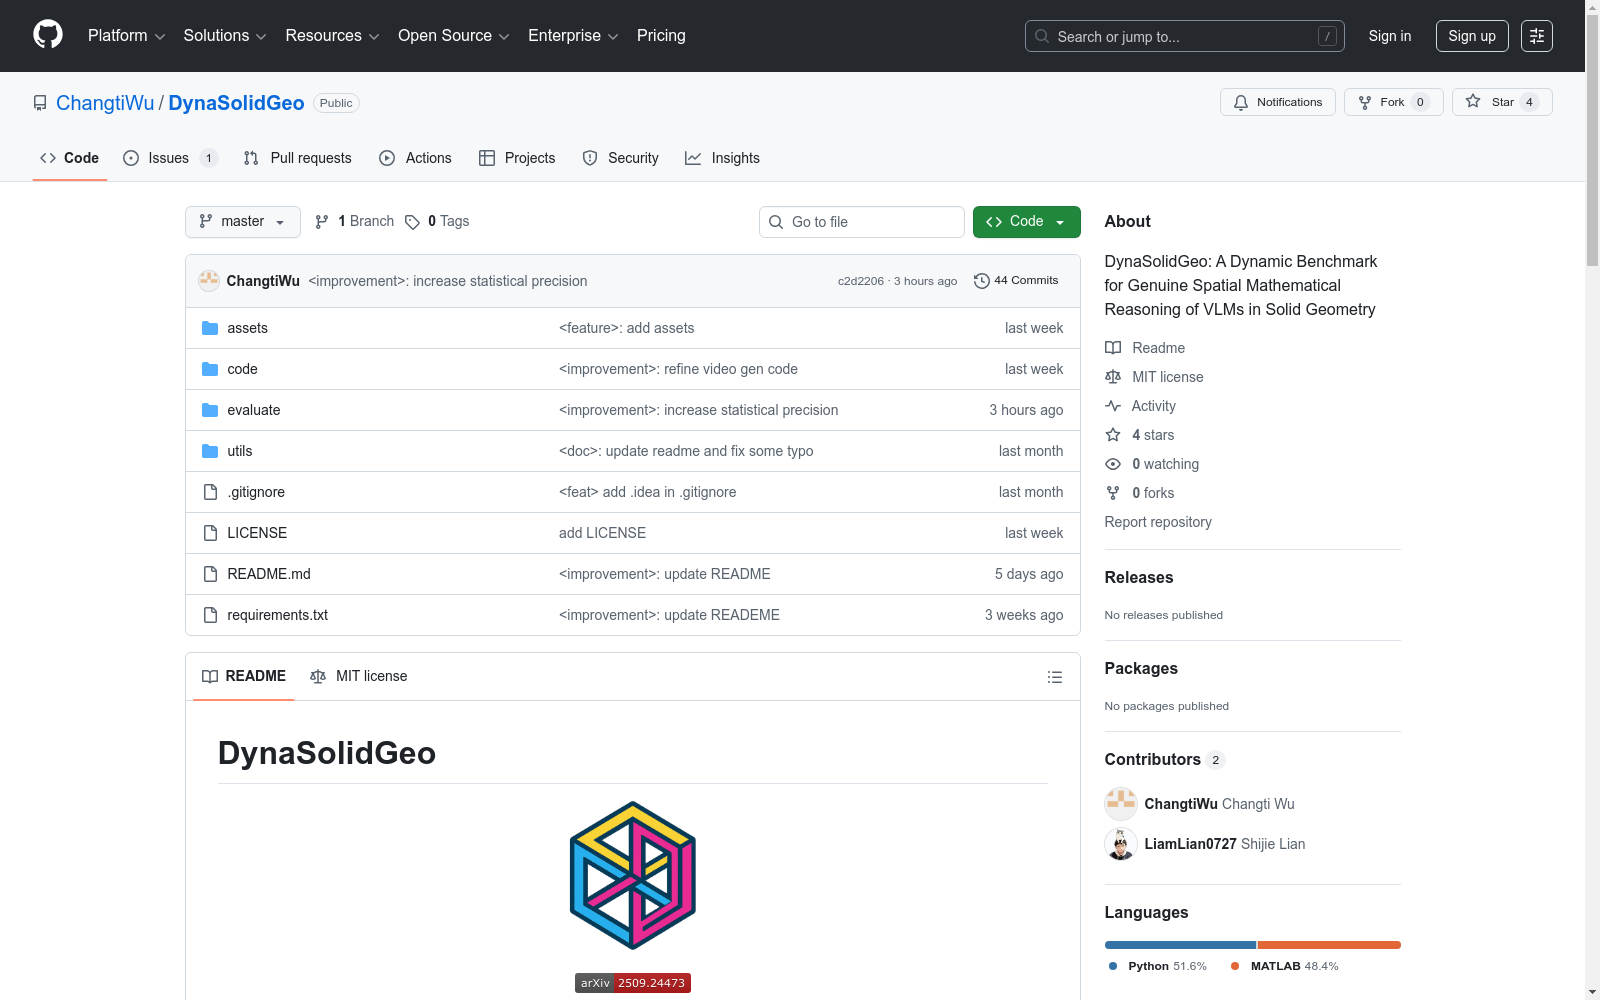Viewport: 1600px width, 1000px height.
Task: Expand the Open Source menu
Action: click(454, 36)
